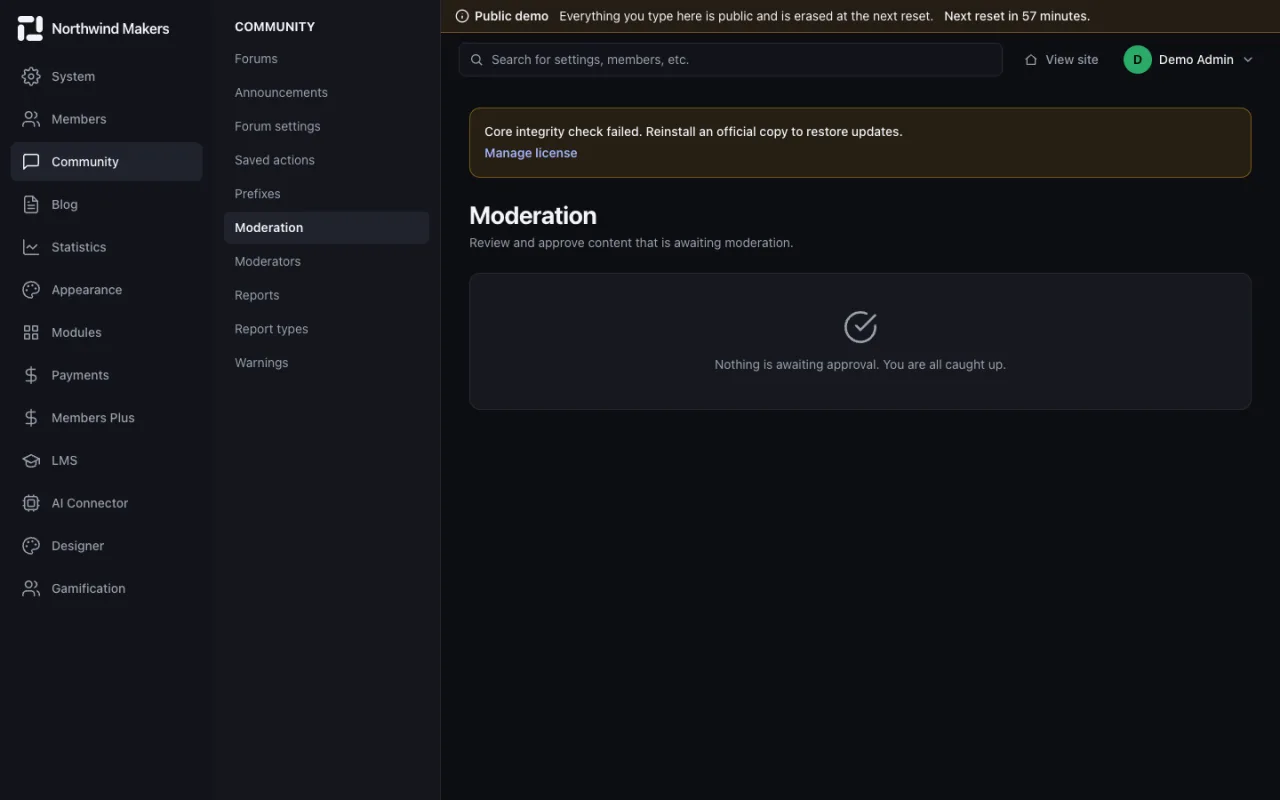
Task: Select Forum settings in the Community menu
Action: (x=326, y=126)
